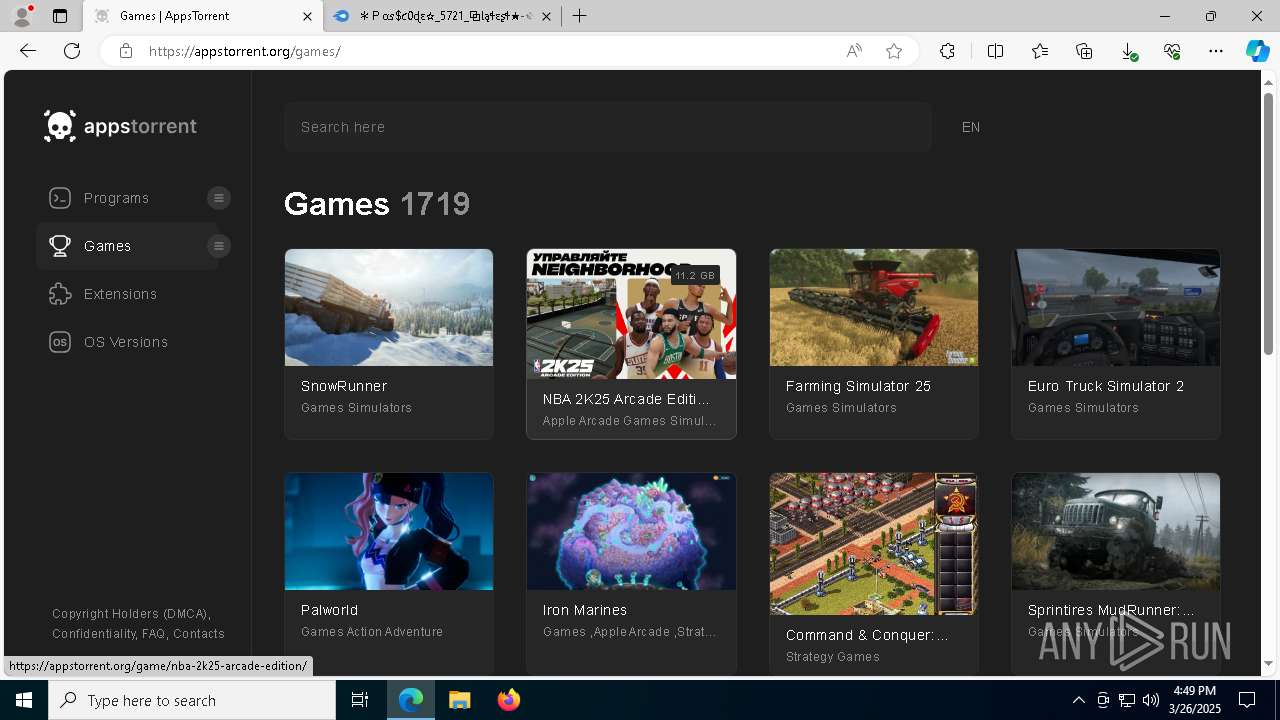The width and height of the screenshot is (1280, 720).
Task: Open the NBA 2K25 Arcade Edition thumbnail
Action: [x=631, y=314]
